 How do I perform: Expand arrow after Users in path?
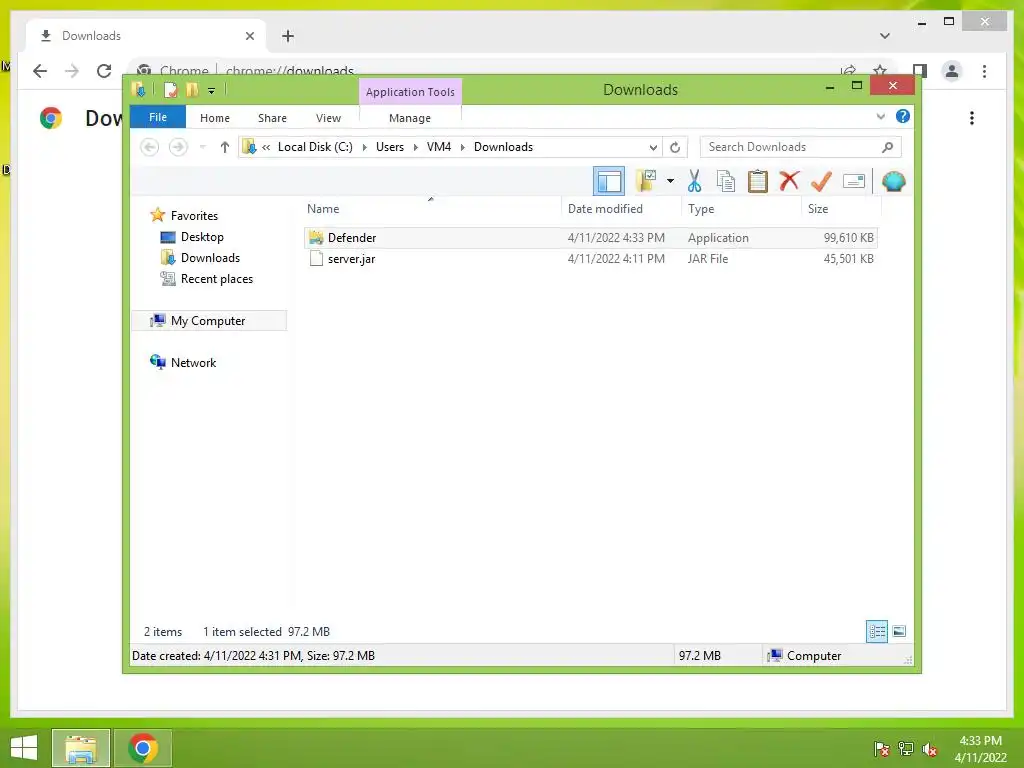coord(415,148)
